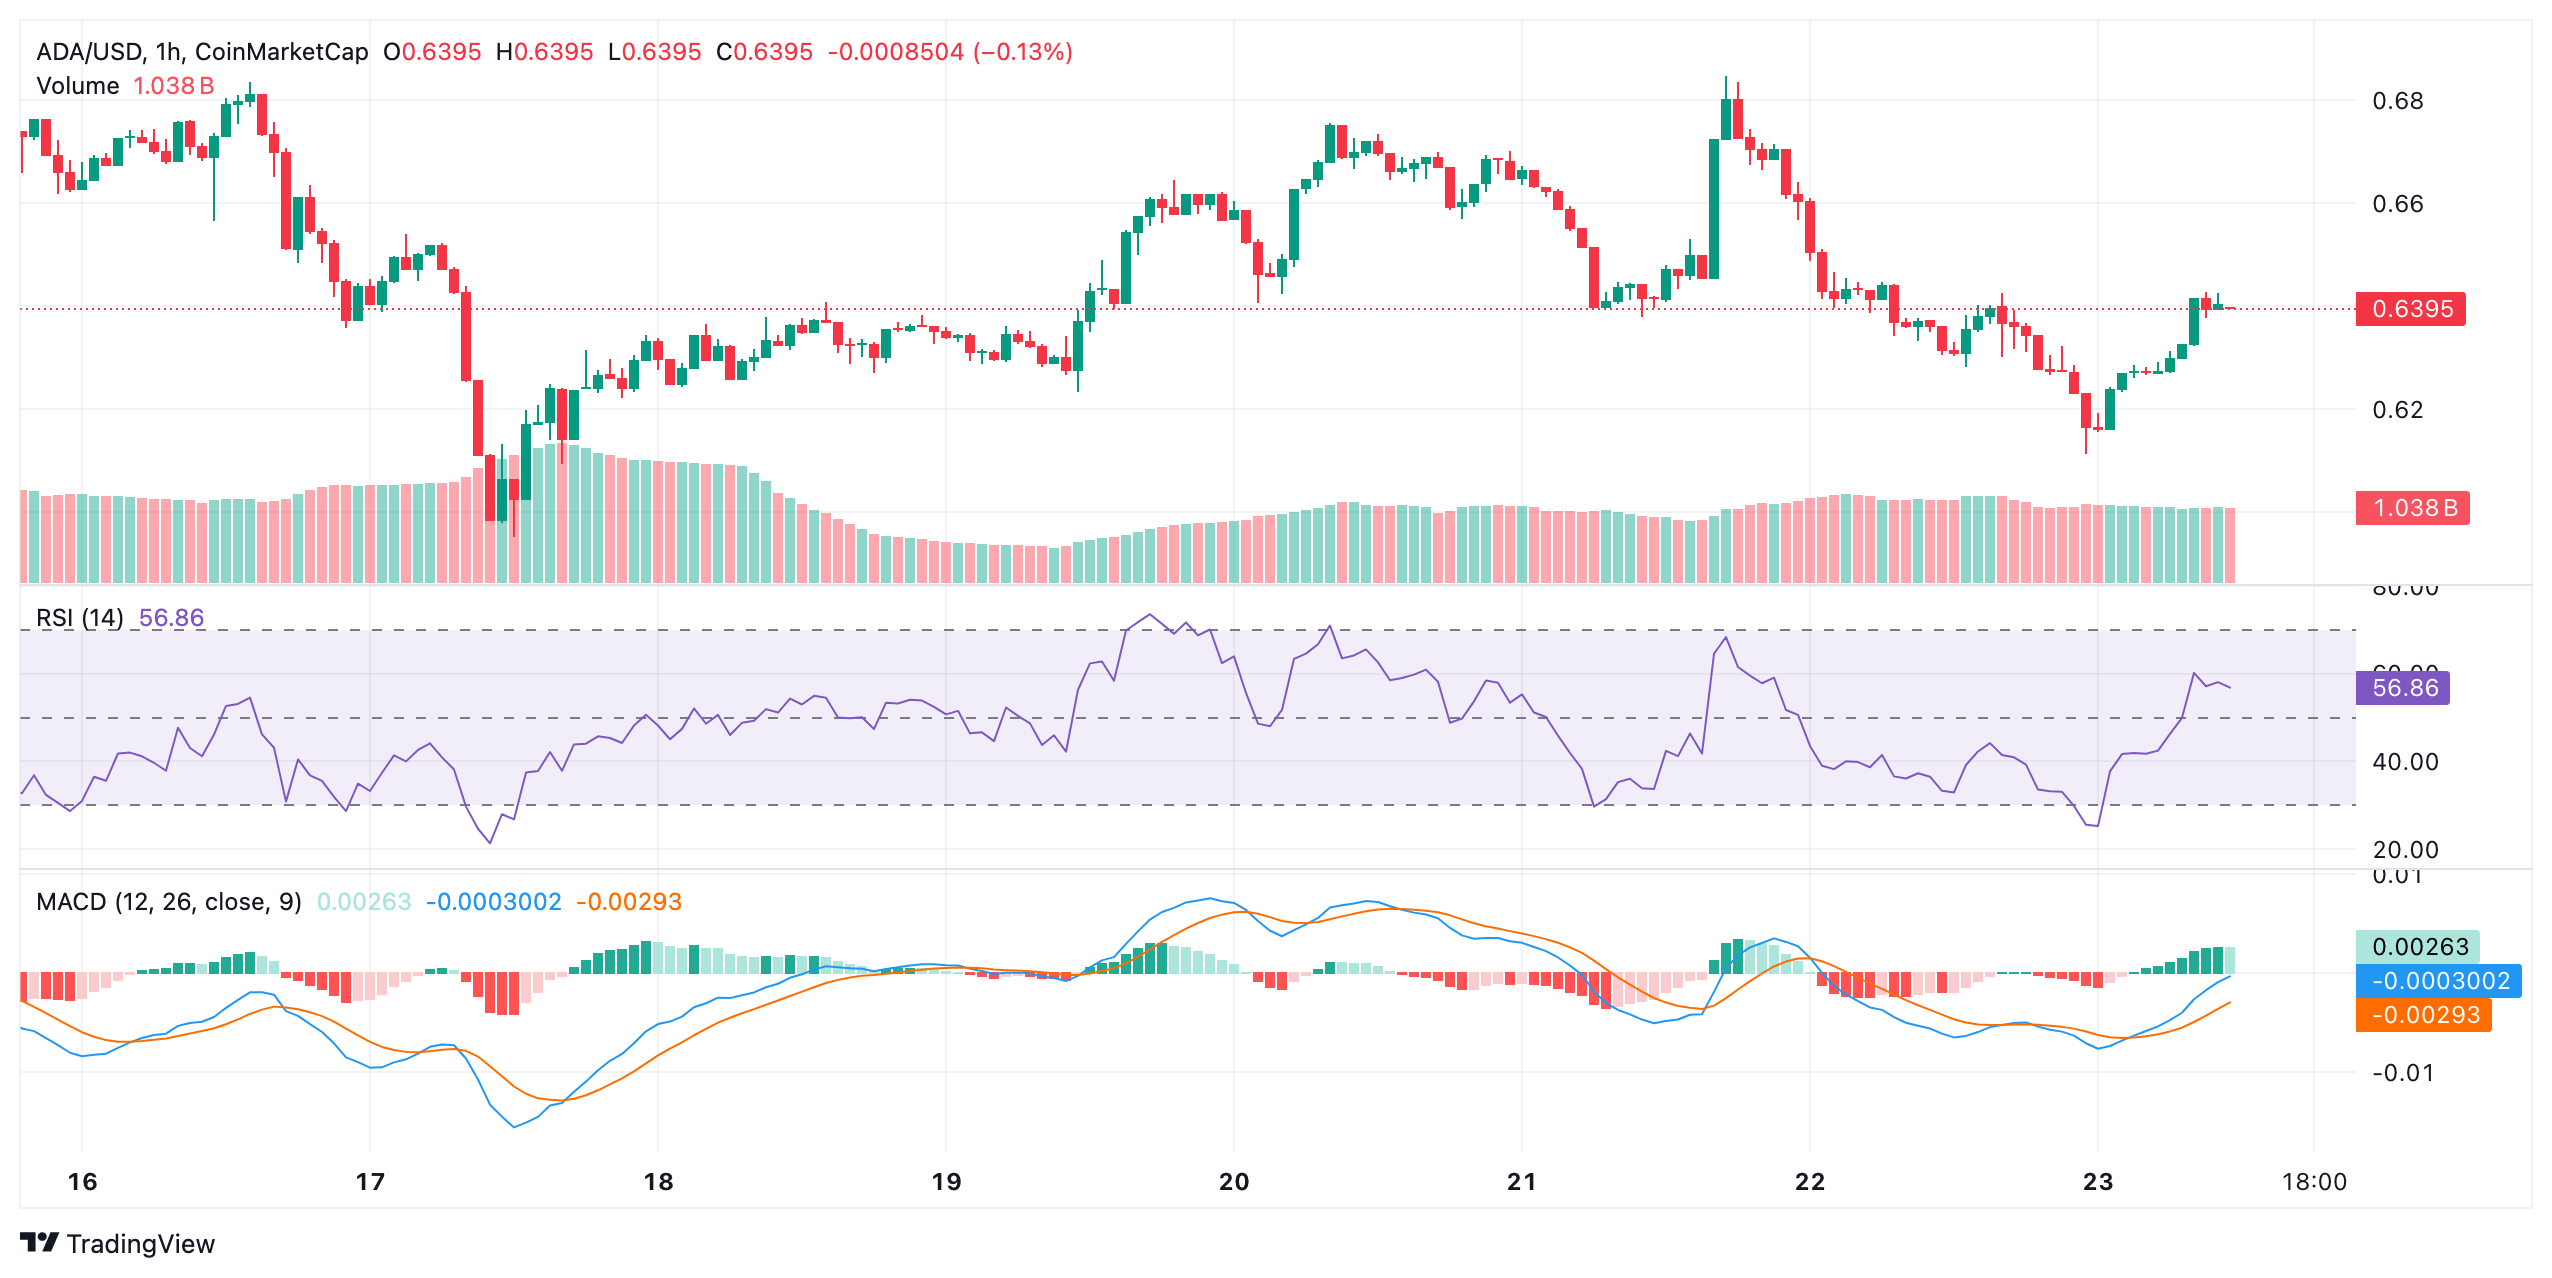Click the 0.68 price axis label
The width and height of the screenshot is (2552, 1278).
tap(2397, 101)
